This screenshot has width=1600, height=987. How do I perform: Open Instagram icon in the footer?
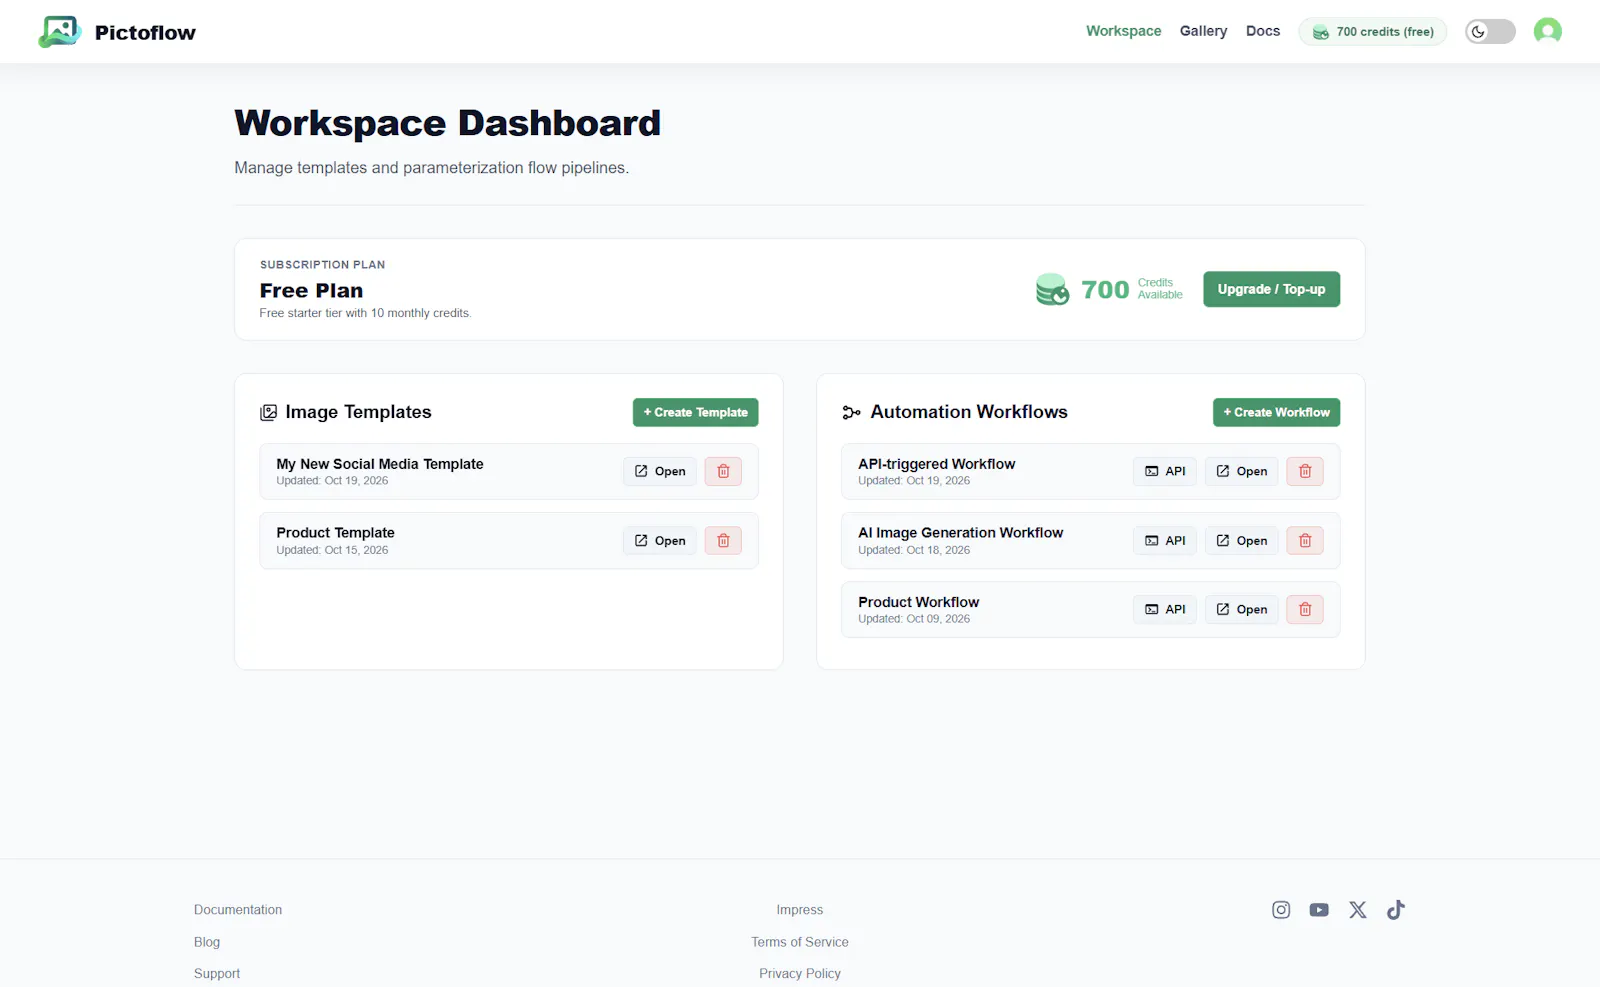1281,910
